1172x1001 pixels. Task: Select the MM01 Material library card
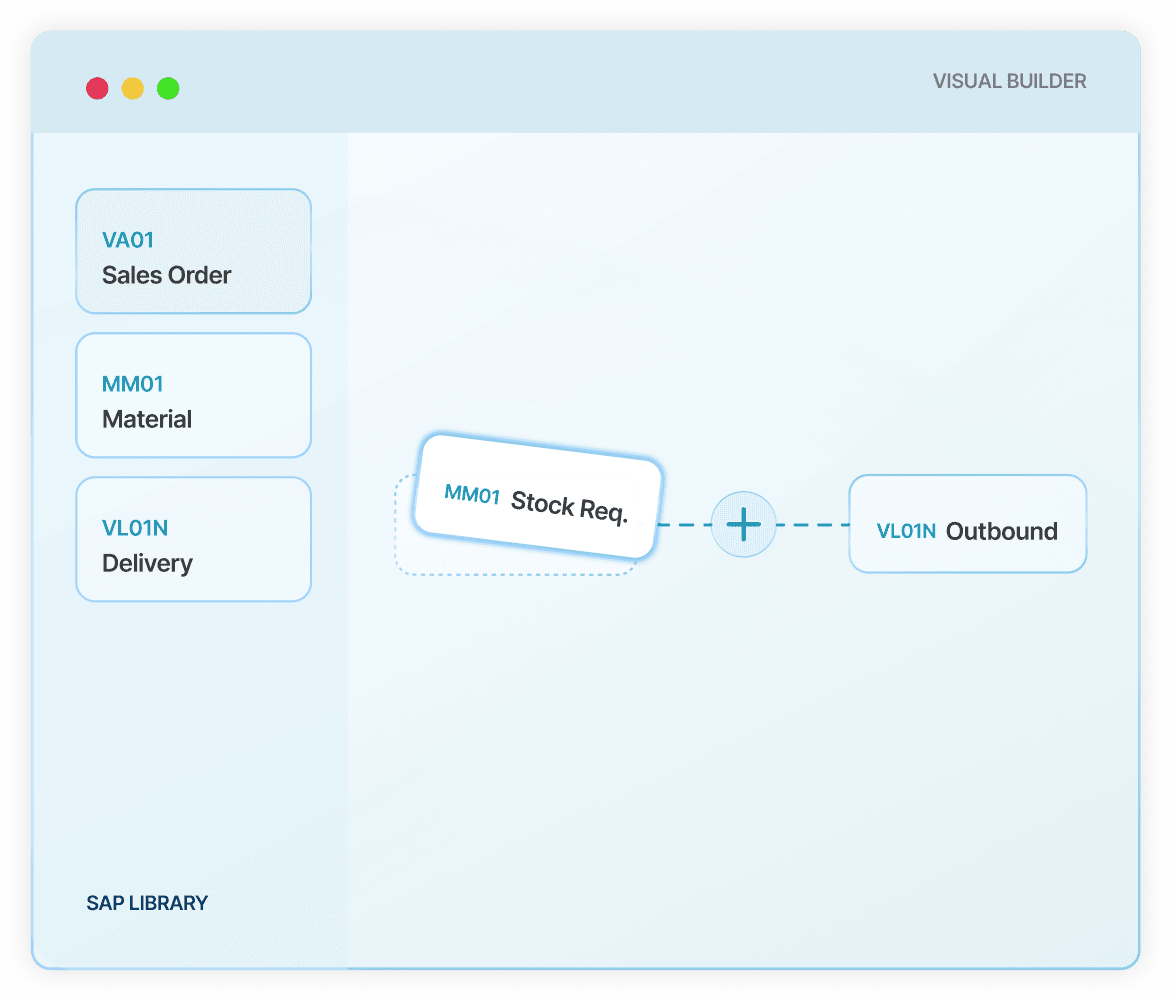tap(194, 395)
